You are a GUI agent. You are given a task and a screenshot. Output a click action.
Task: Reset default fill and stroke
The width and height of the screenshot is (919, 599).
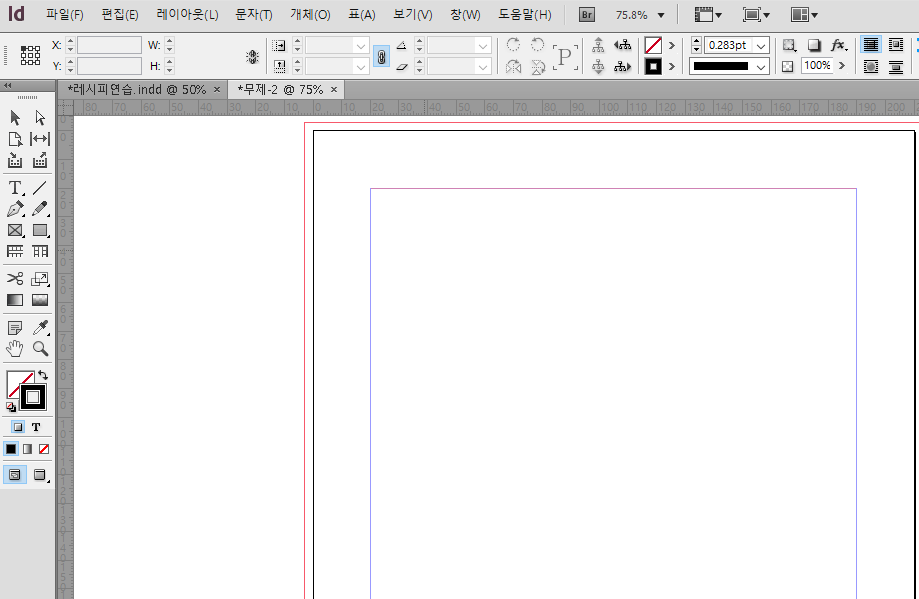(11, 407)
